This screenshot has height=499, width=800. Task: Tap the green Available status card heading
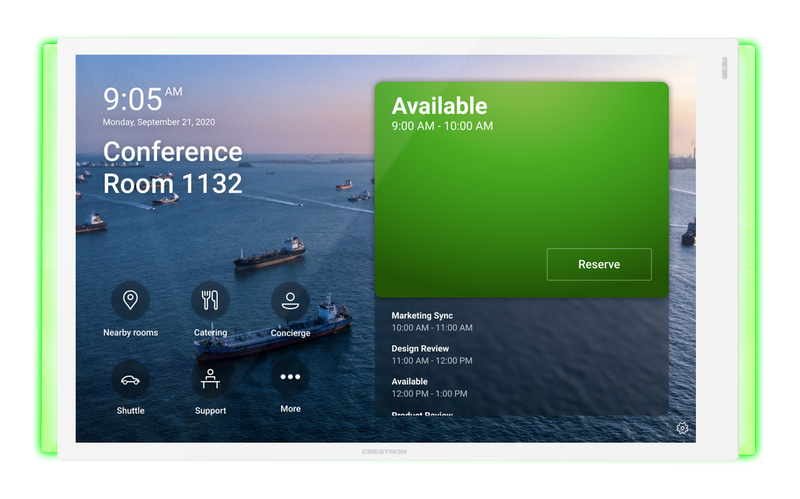(x=439, y=106)
